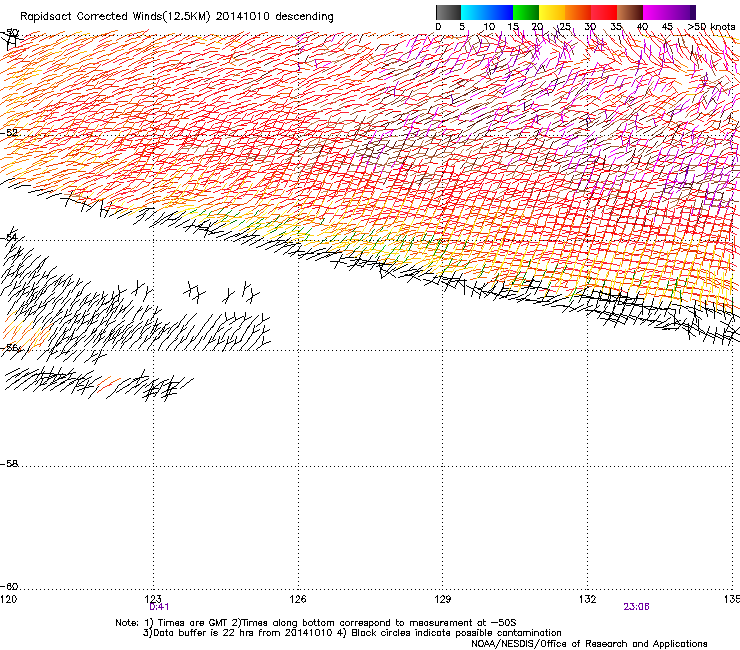Pick the magenta 40-45 knots color bar segment
This screenshot has width=740, height=650.
656,12
